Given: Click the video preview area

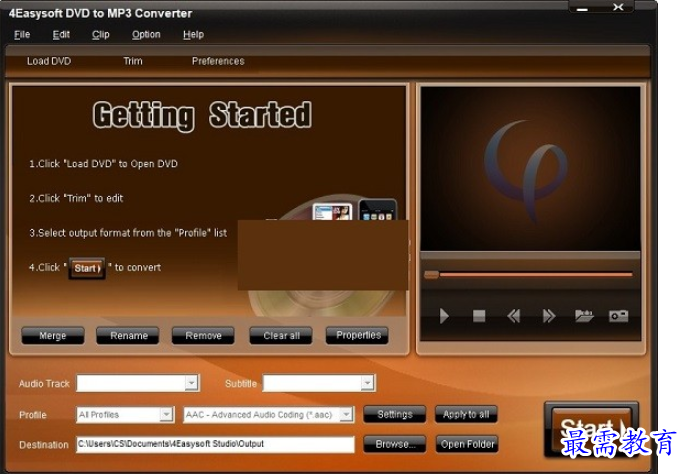Looking at the screenshot, I should point(530,169).
